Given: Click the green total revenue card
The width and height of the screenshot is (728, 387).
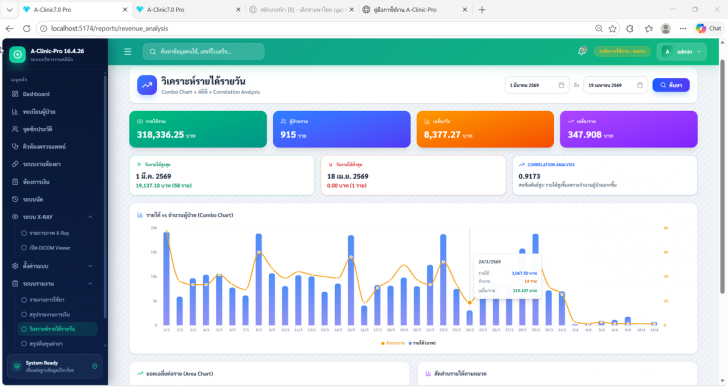Looking at the screenshot, I should [198, 129].
